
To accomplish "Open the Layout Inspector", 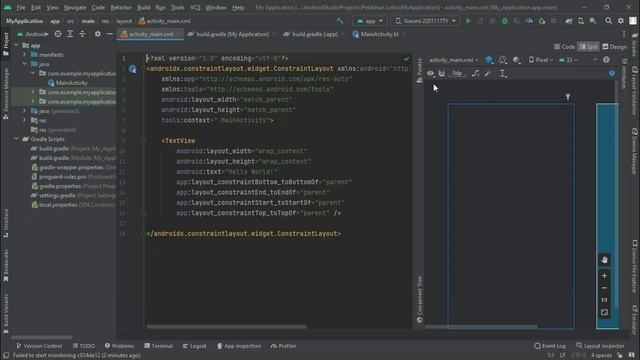I will [600, 346].
